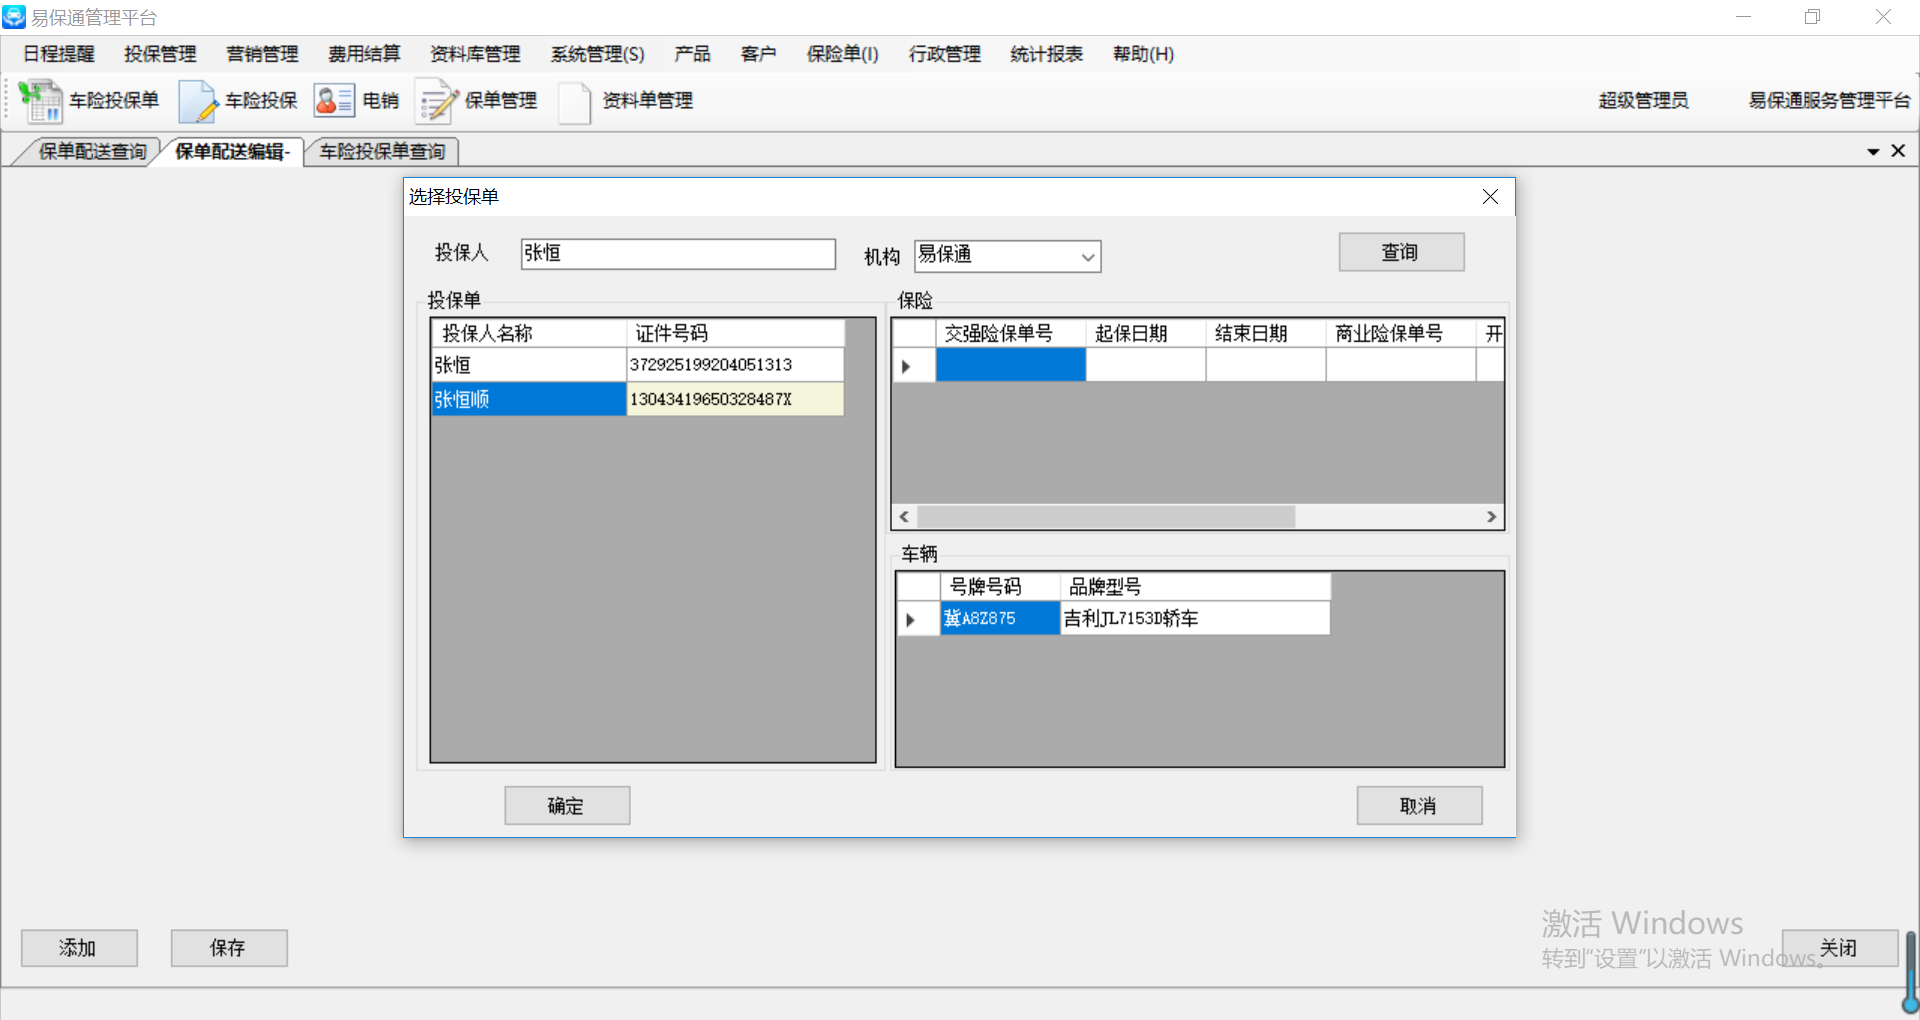This screenshot has height=1020, width=1920.
Task: Select the 张恒 row in 投保单 list
Action: 528,365
